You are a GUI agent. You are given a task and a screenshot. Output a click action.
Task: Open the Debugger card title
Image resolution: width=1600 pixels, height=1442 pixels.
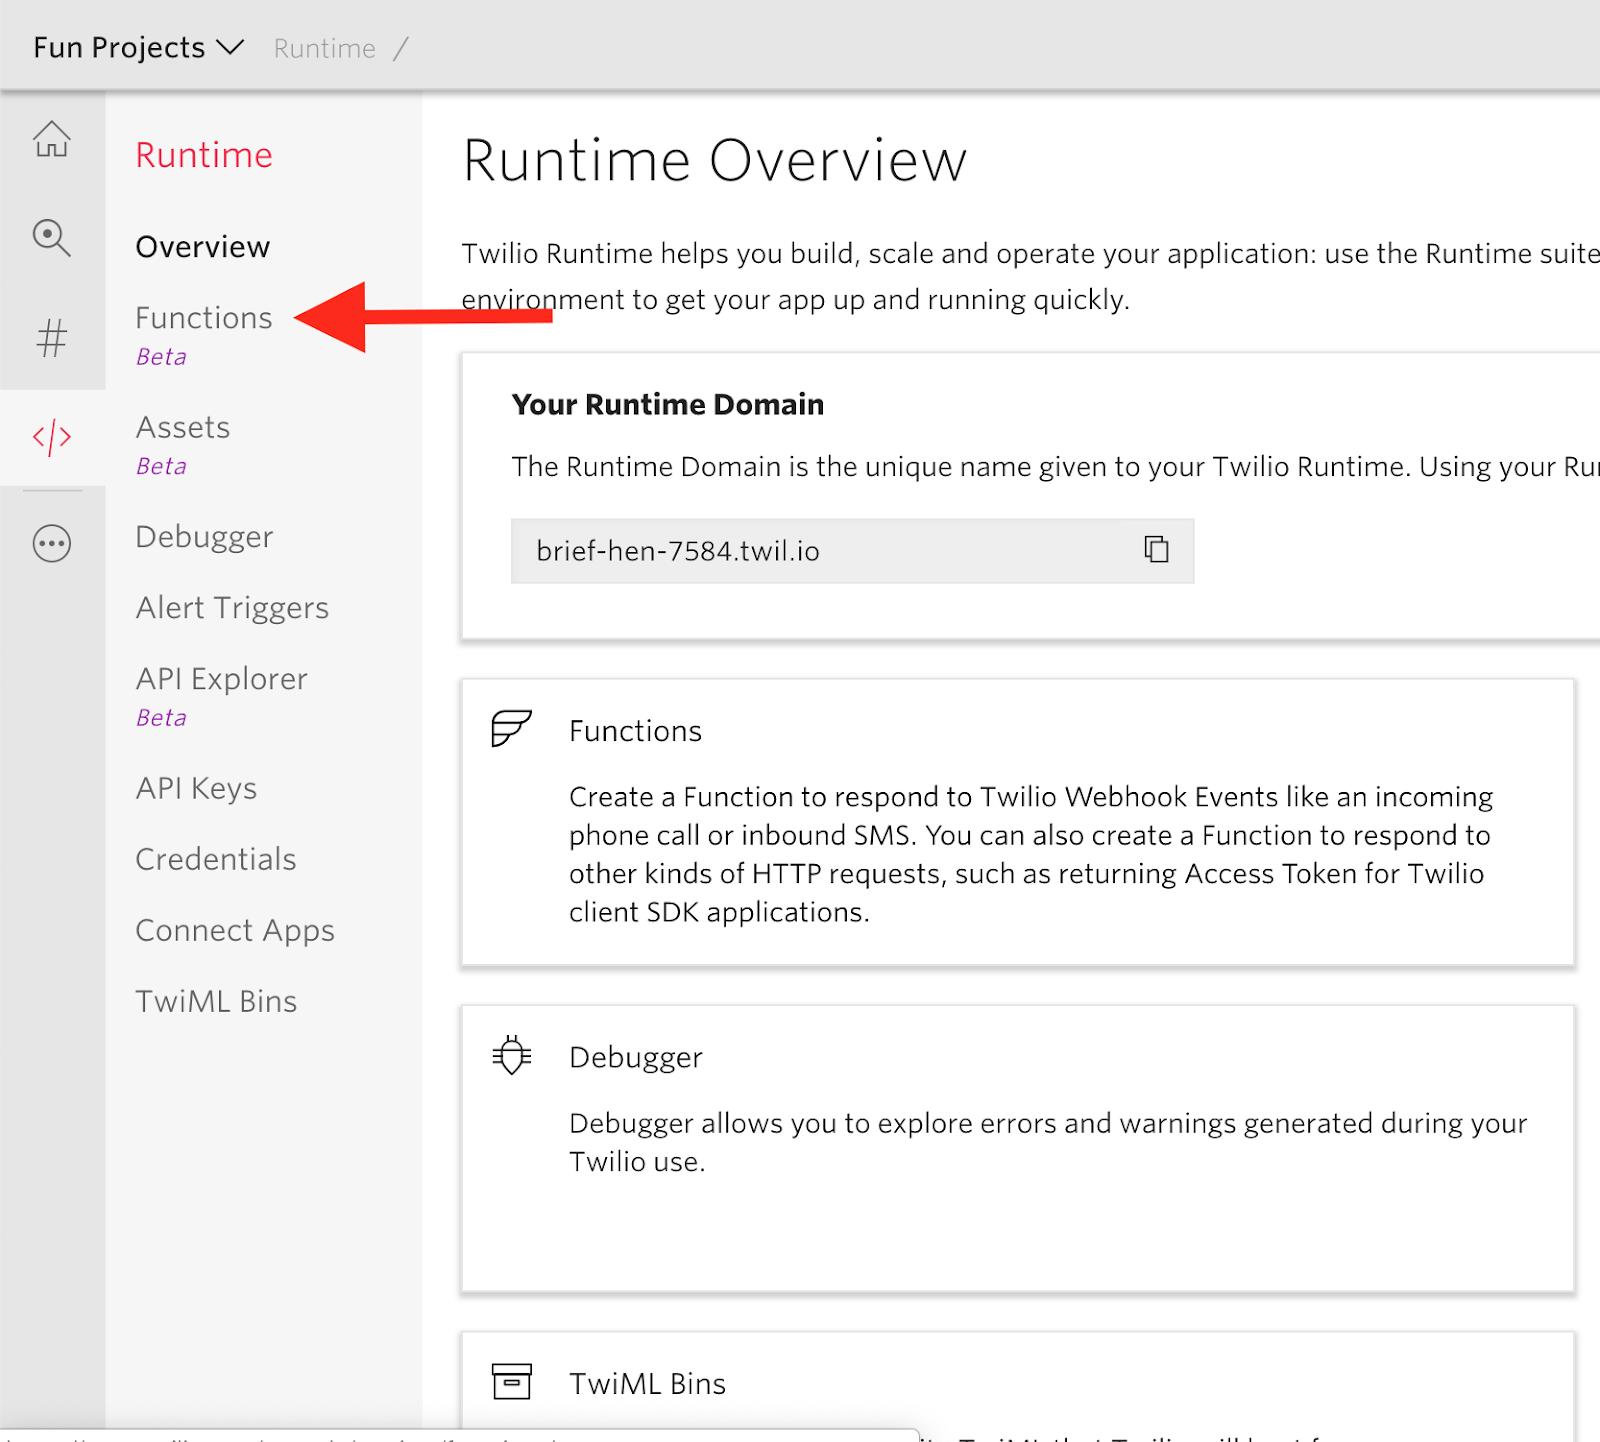[636, 1058]
